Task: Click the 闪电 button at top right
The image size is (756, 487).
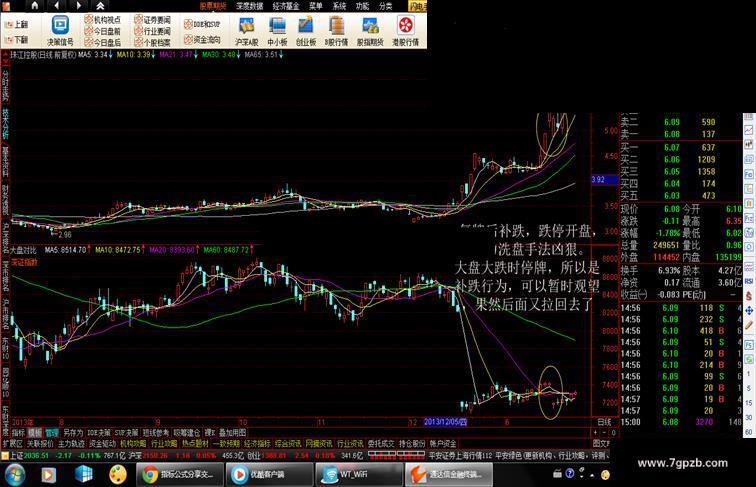Action: tap(418, 6)
